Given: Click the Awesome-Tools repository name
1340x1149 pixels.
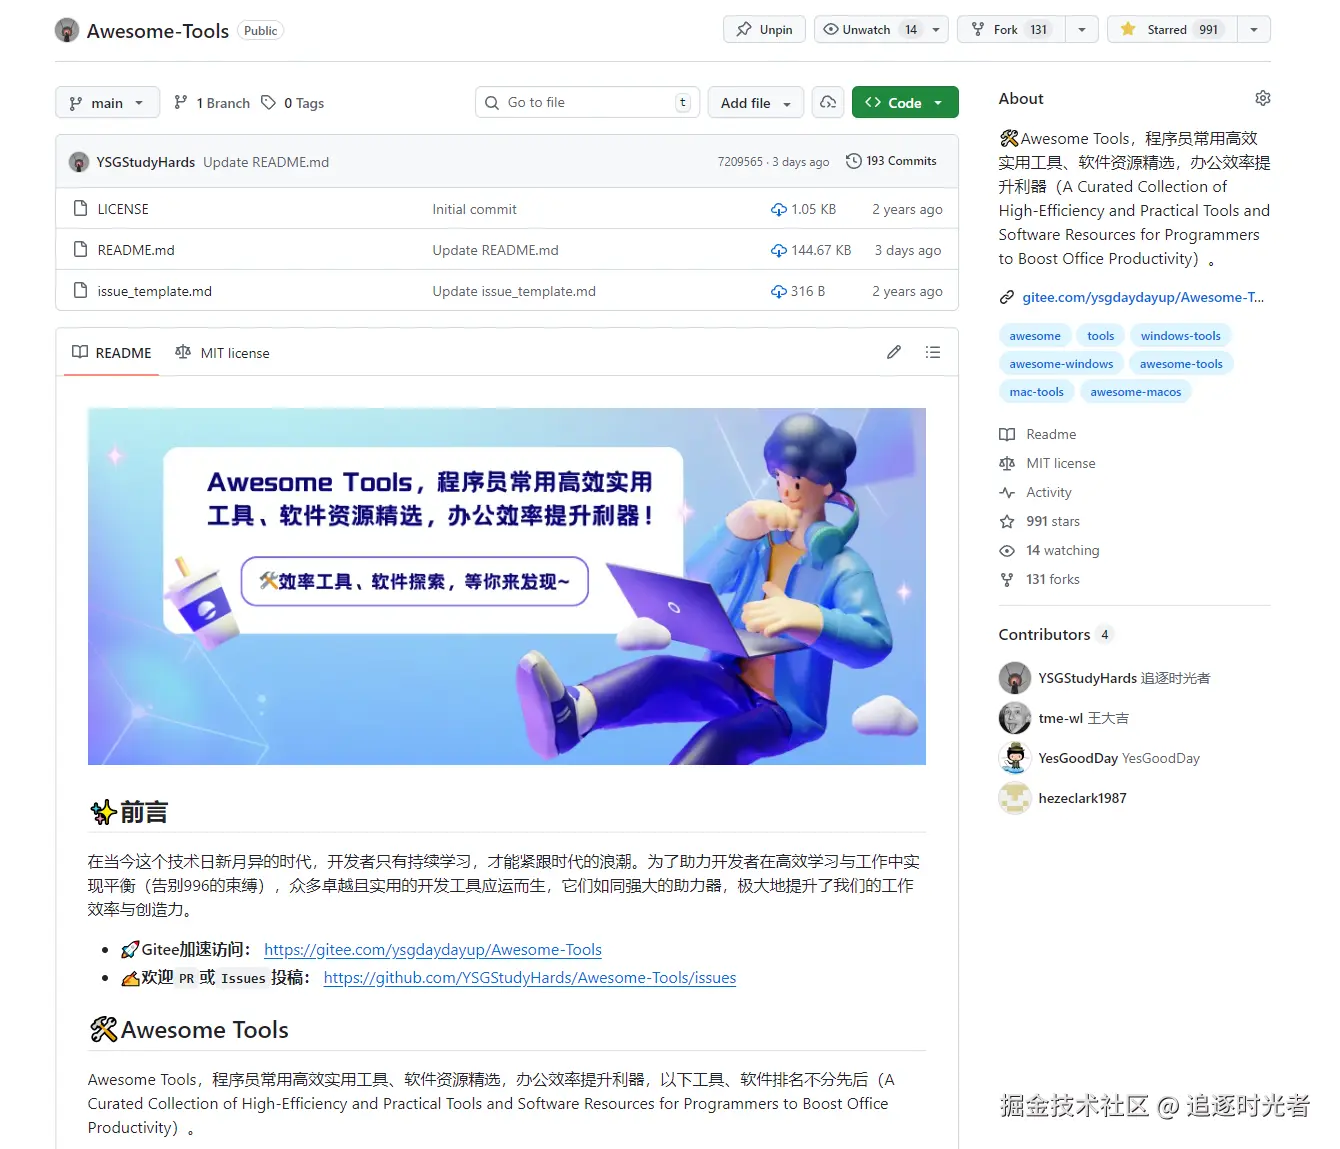Looking at the screenshot, I should (x=158, y=31).
